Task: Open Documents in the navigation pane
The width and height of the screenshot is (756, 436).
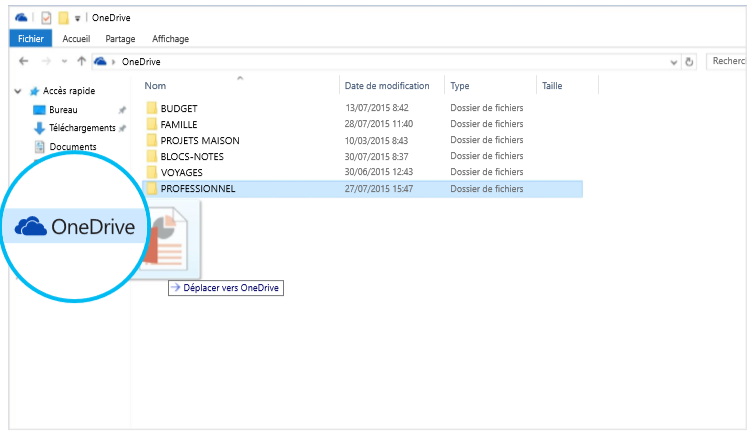Action: [73, 147]
